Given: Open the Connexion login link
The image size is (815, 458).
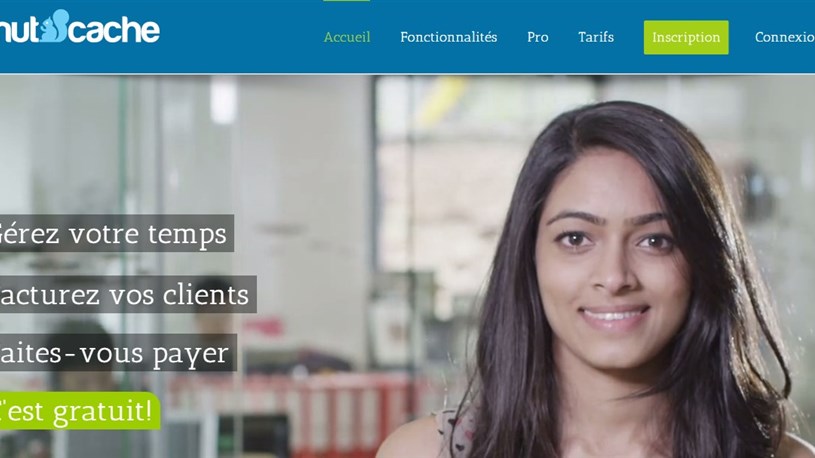Looking at the screenshot, I should pos(785,37).
